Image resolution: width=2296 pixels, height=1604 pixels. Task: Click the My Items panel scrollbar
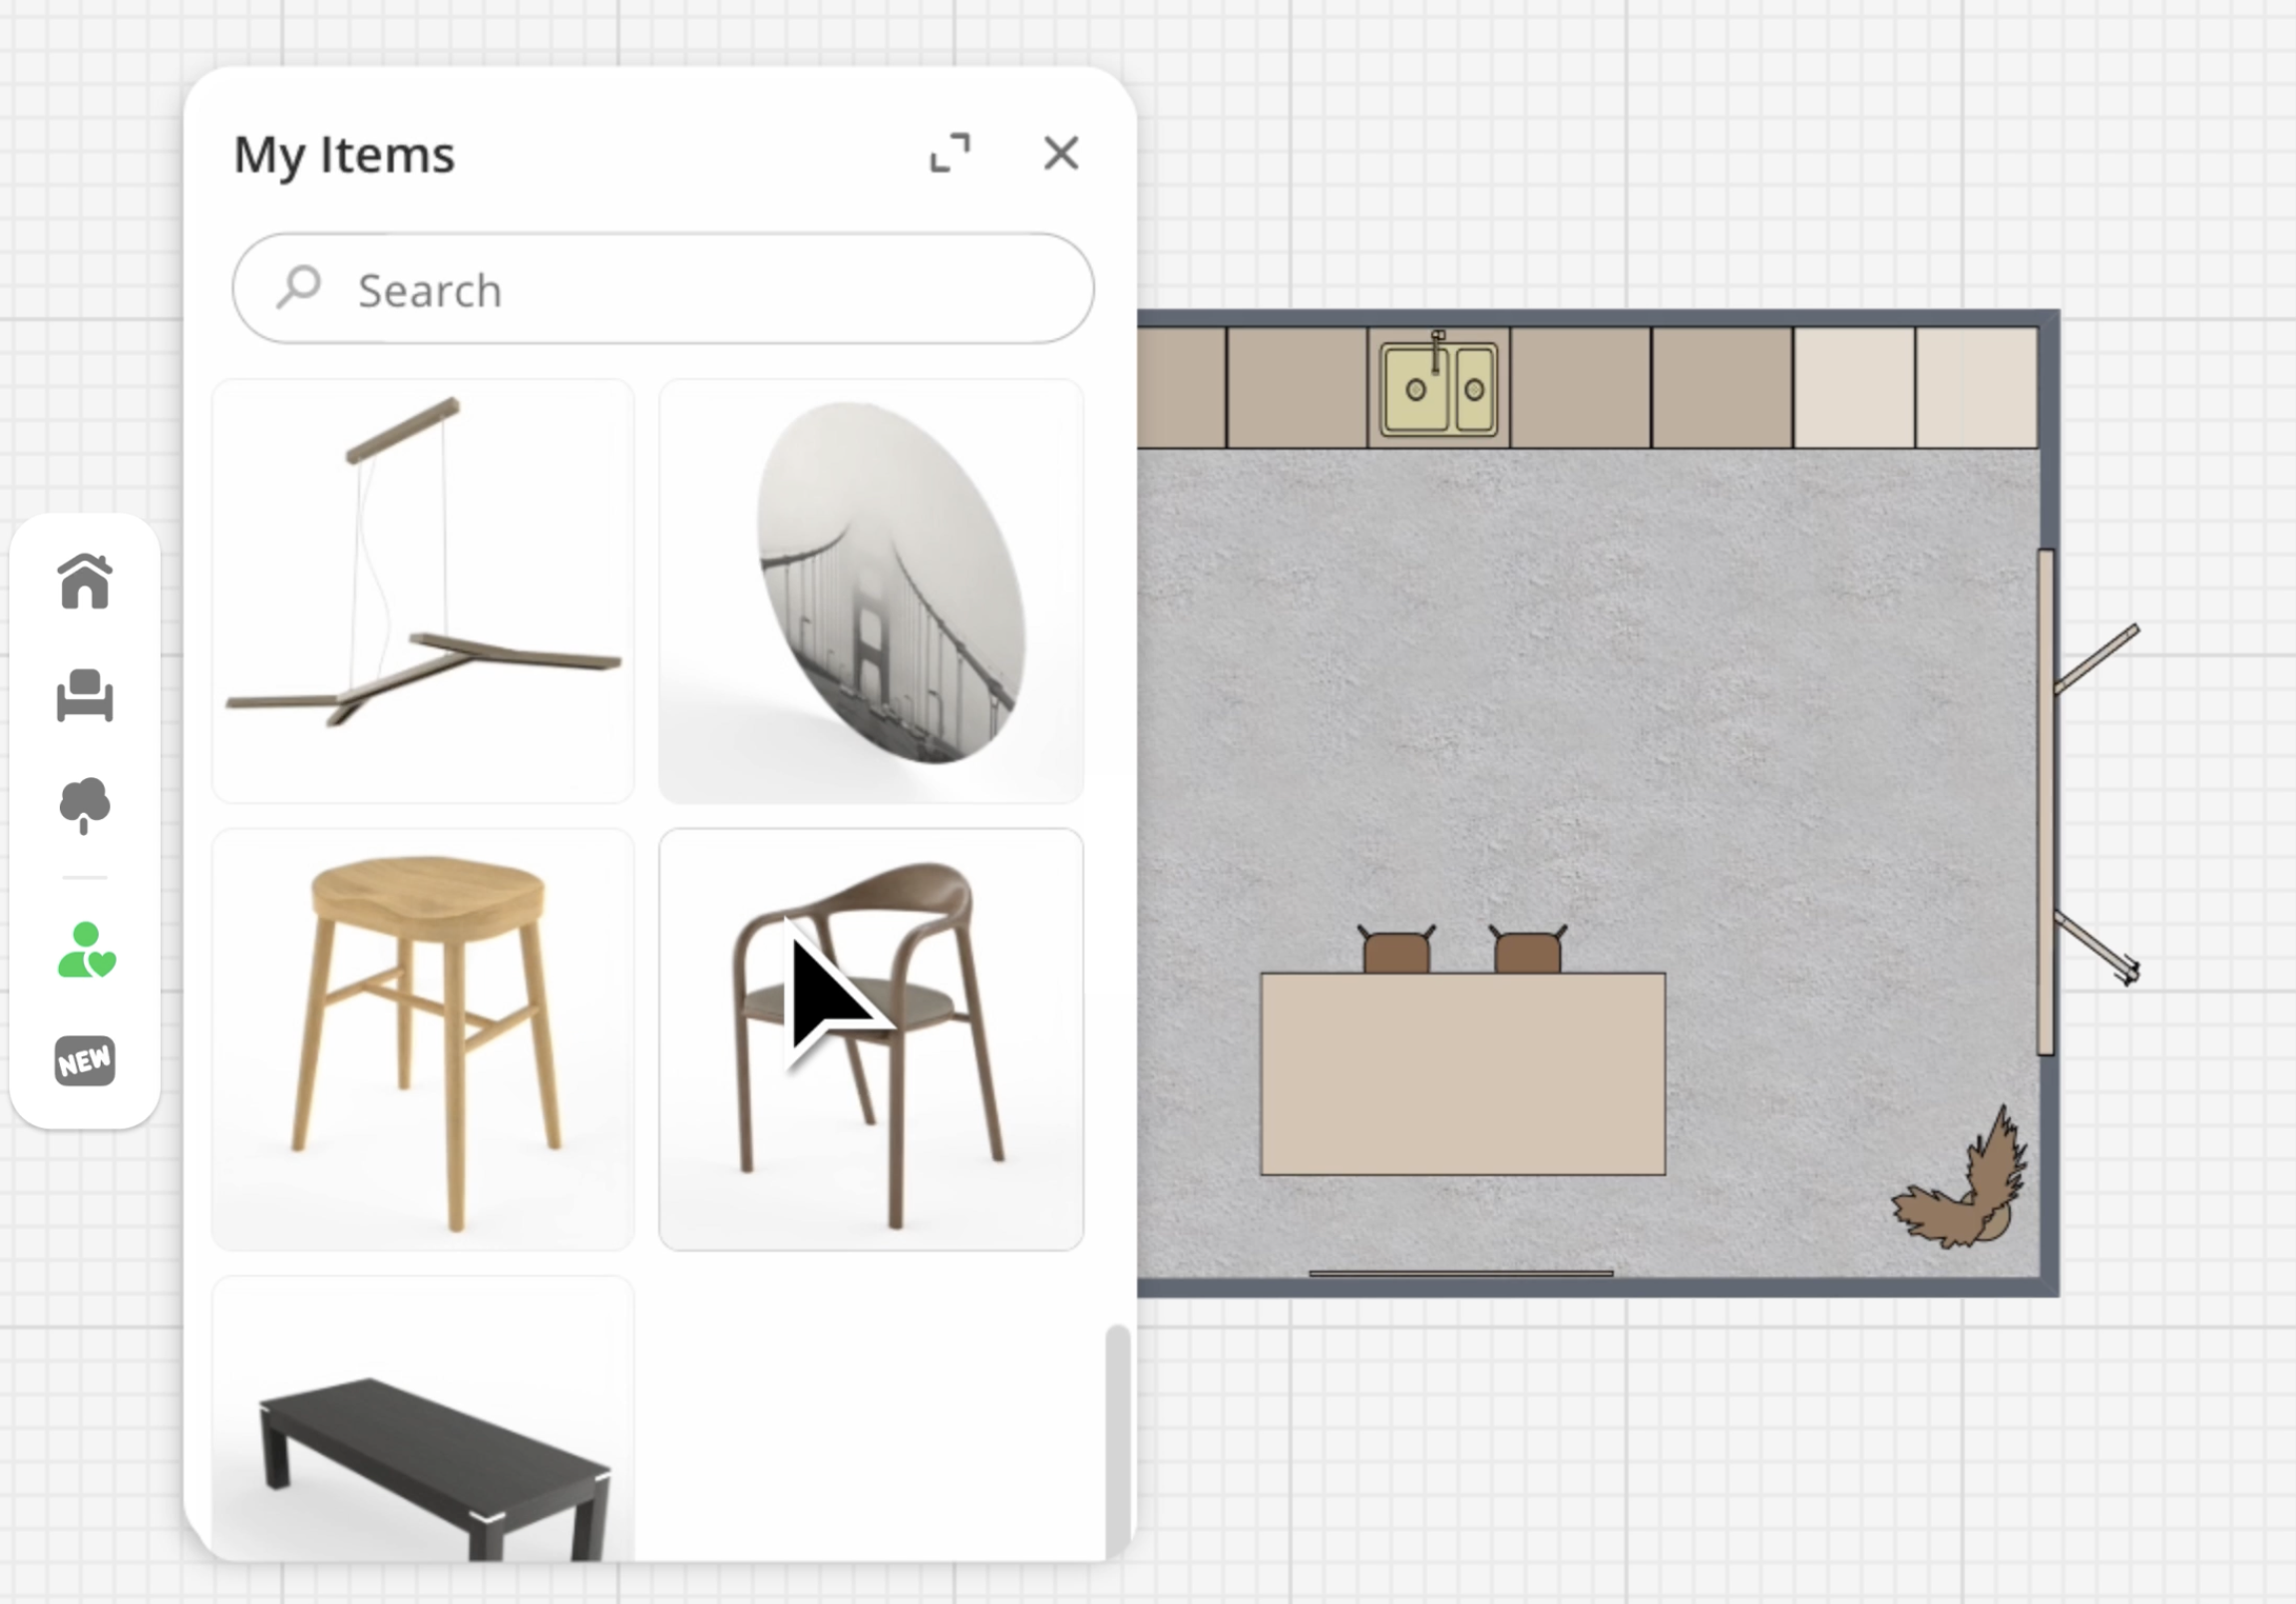click(1117, 1440)
